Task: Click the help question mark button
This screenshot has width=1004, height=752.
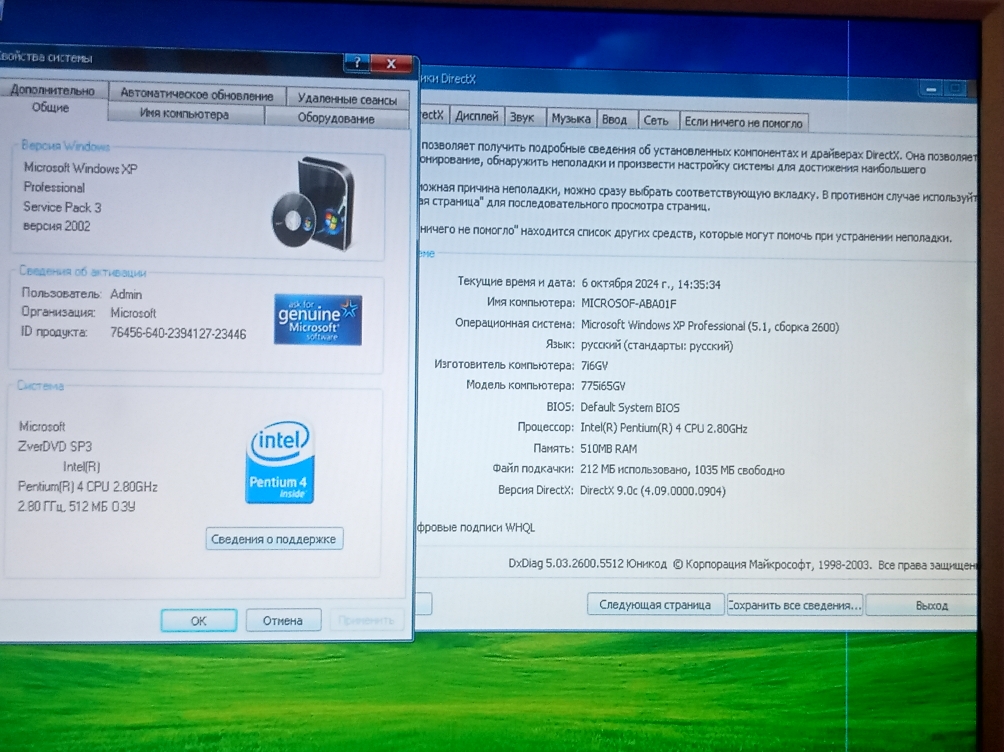Action: pos(357,63)
